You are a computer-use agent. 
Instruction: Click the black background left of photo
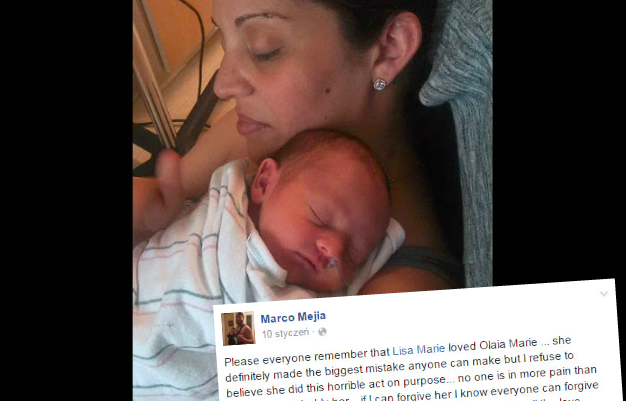pos(66,200)
